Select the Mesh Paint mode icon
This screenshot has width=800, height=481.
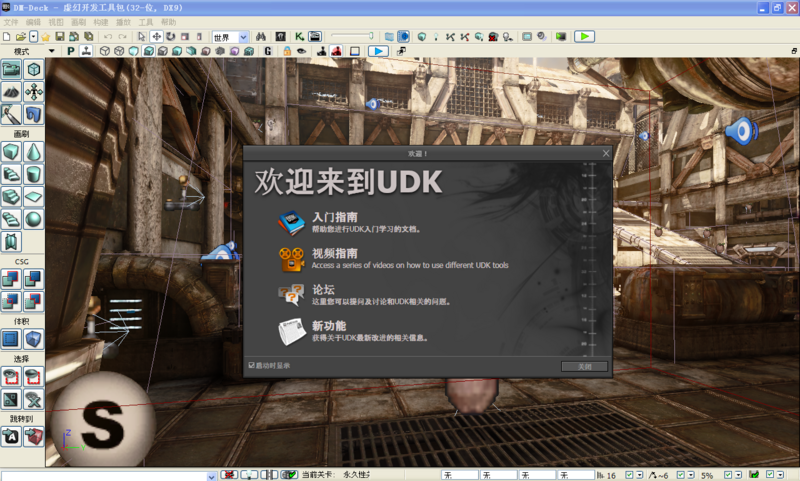point(11,114)
